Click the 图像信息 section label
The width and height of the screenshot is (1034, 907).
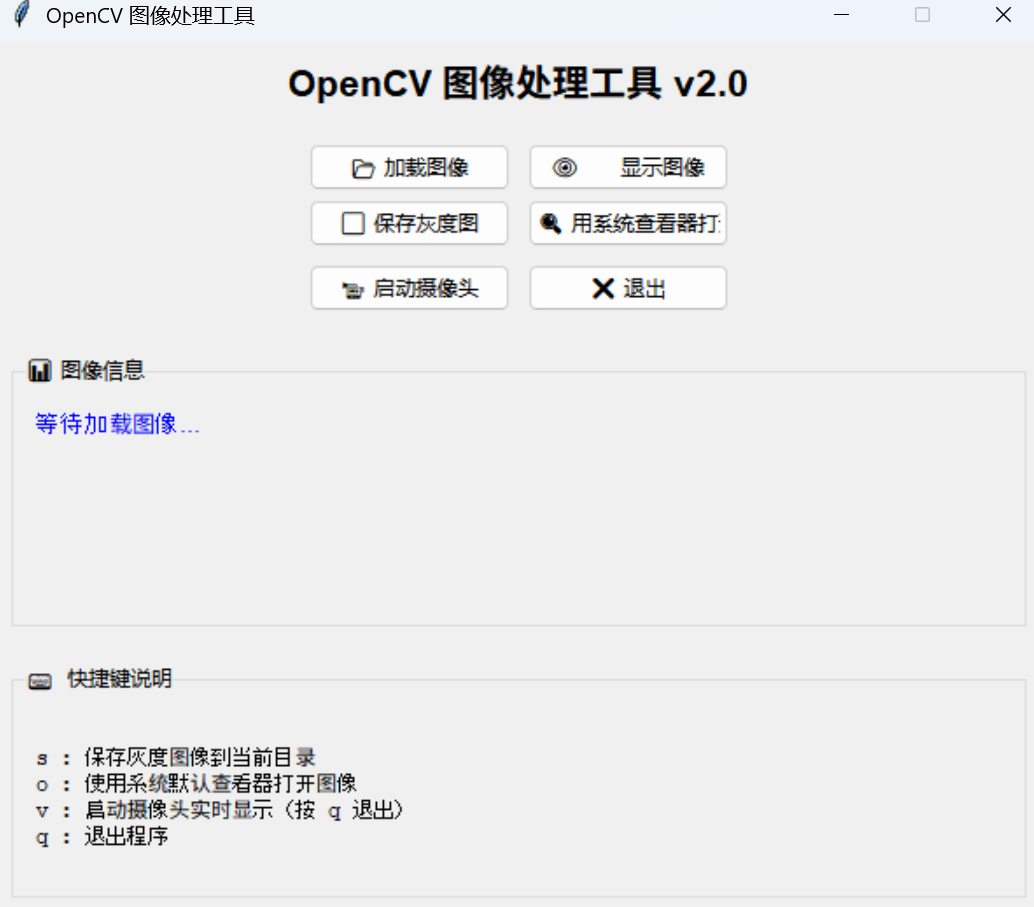[102, 370]
